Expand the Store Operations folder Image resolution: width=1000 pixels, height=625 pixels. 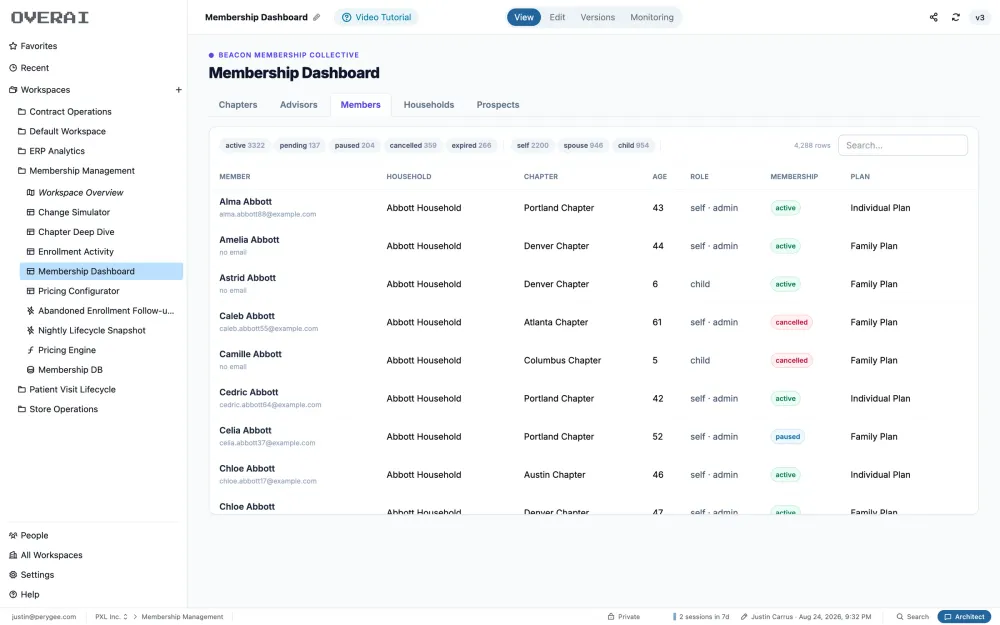pyautogui.click(x=57, y=409)
